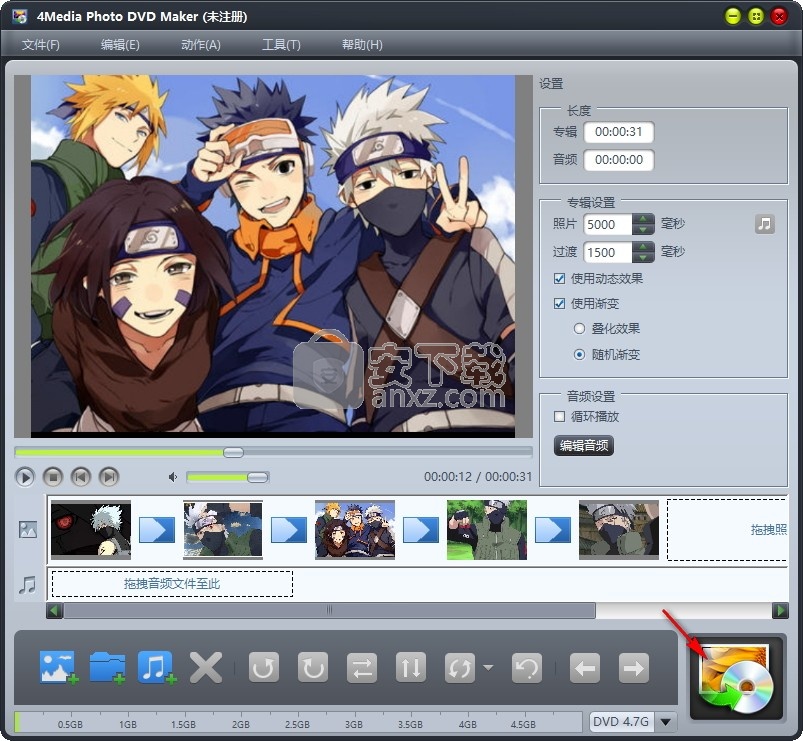Click the add photos icon
This screenshot has height=741, width=803.
coord(58,667)
